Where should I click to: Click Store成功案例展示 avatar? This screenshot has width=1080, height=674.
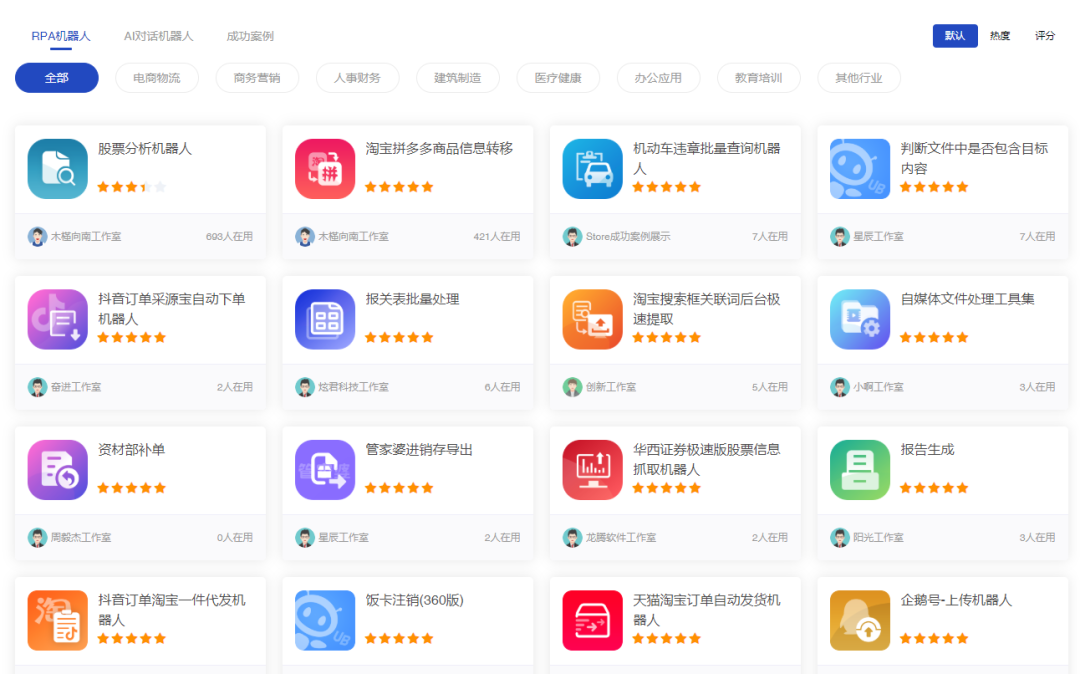click(572, 236)
